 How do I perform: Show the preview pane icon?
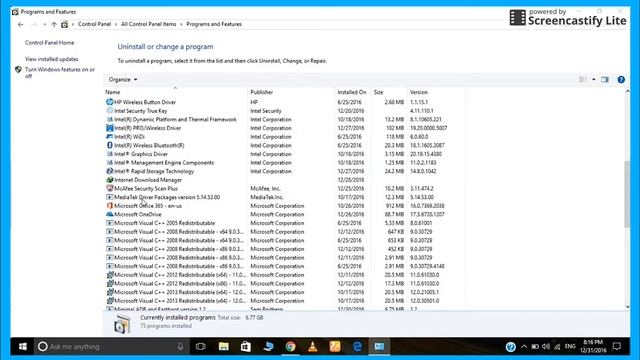(x=604, y=80)
